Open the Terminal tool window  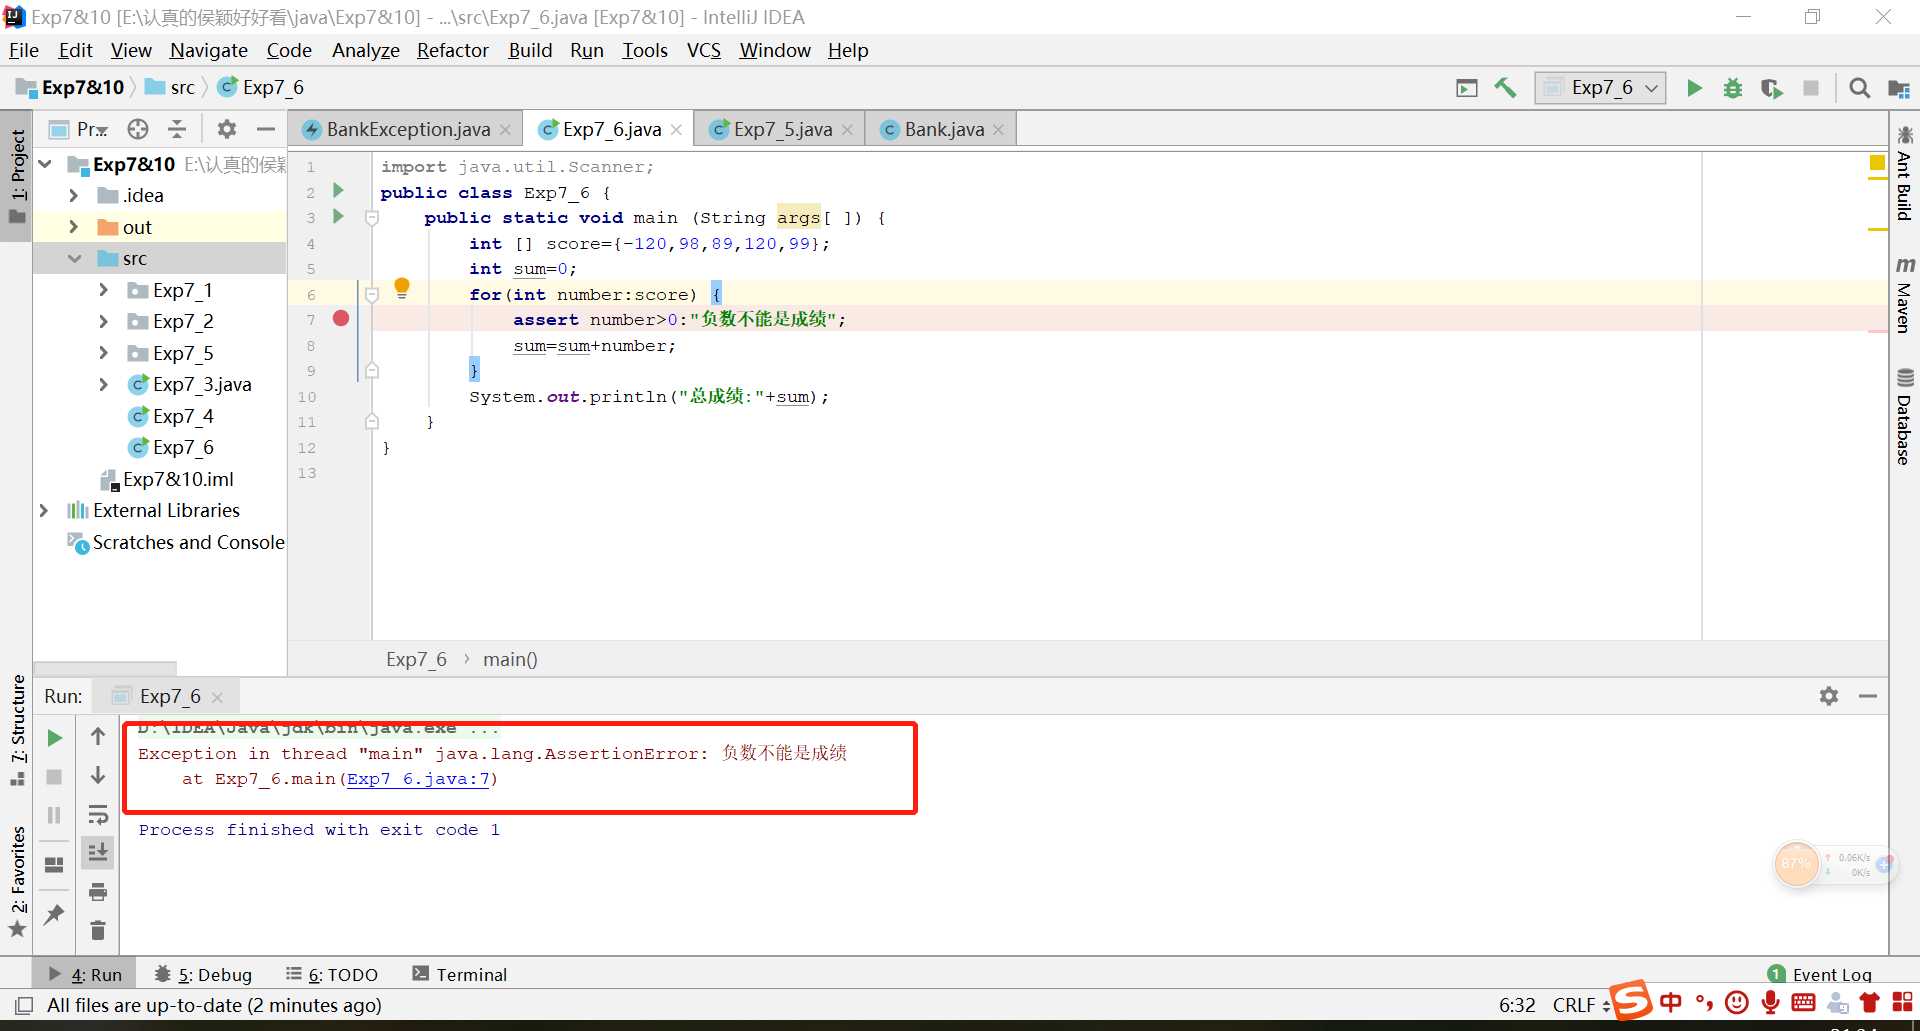pos(460,974)
